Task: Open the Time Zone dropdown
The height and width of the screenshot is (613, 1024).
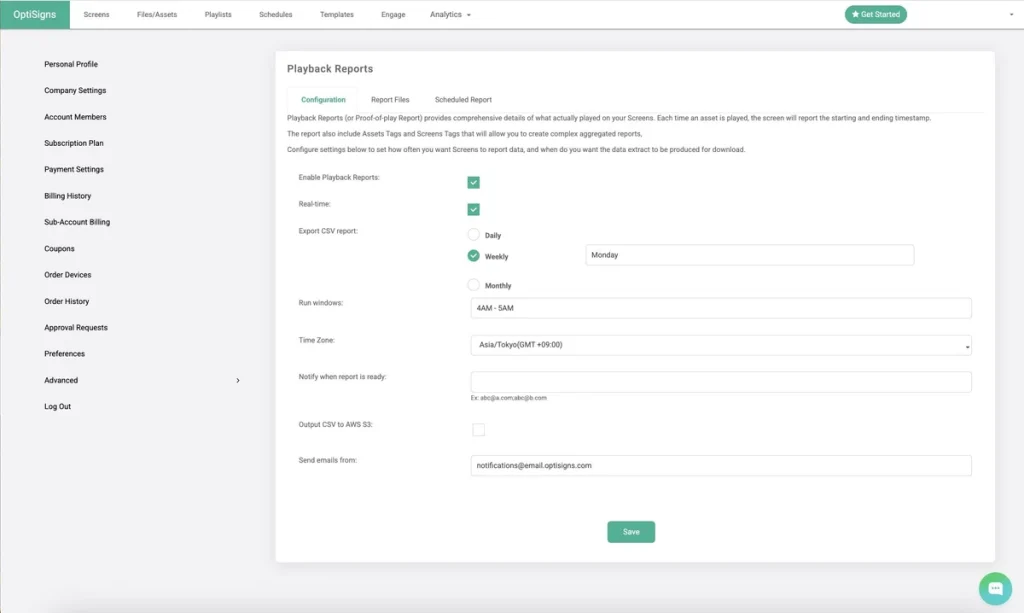Action: tap(720, 345)
